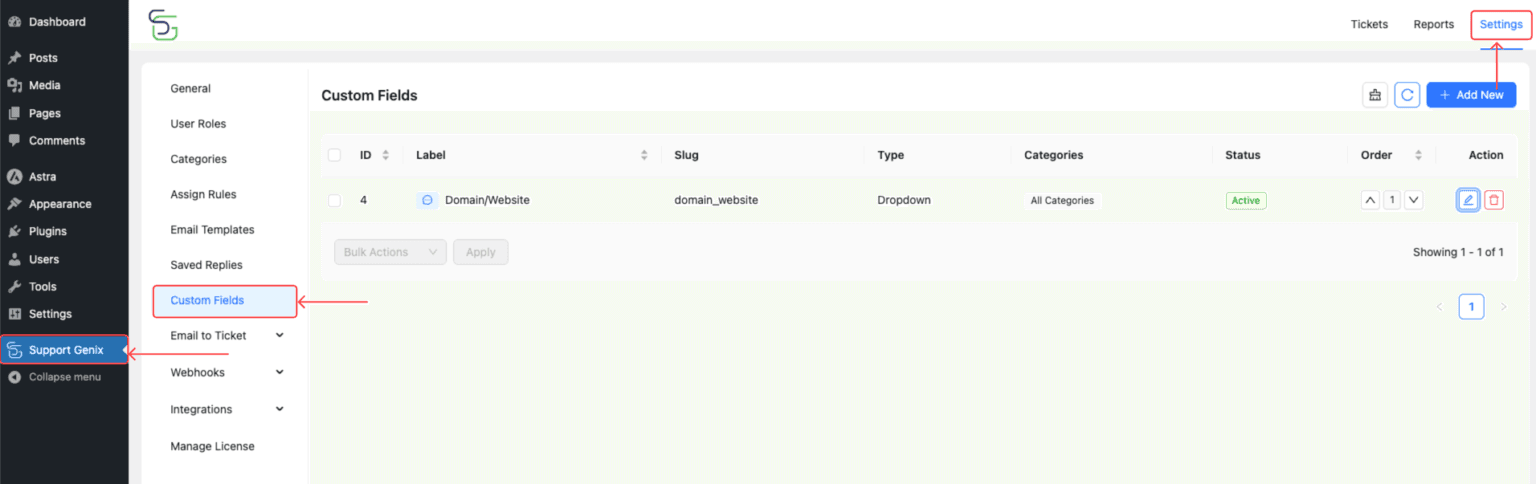Select Email Templates menu item
Viewport: 1536px width, 484px height.
click(x=212, y=229)
